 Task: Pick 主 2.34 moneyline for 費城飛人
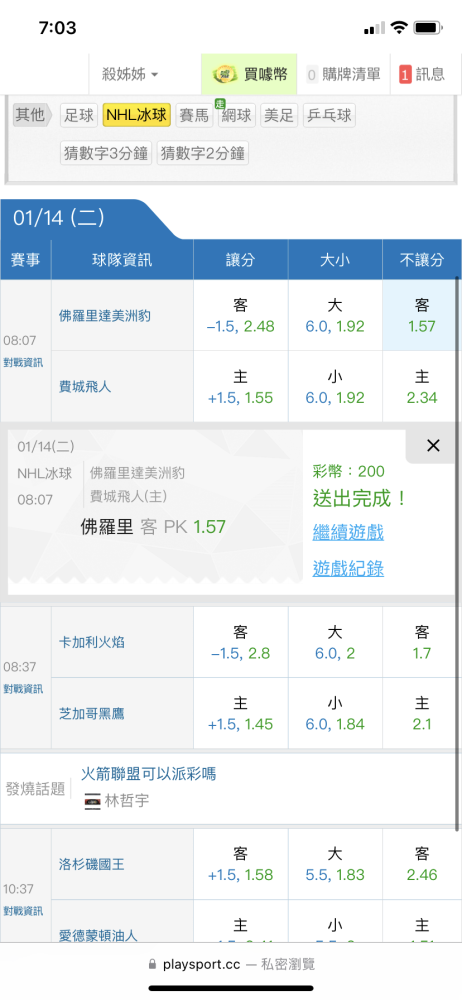pyautogui.click(x=422, y=386)
